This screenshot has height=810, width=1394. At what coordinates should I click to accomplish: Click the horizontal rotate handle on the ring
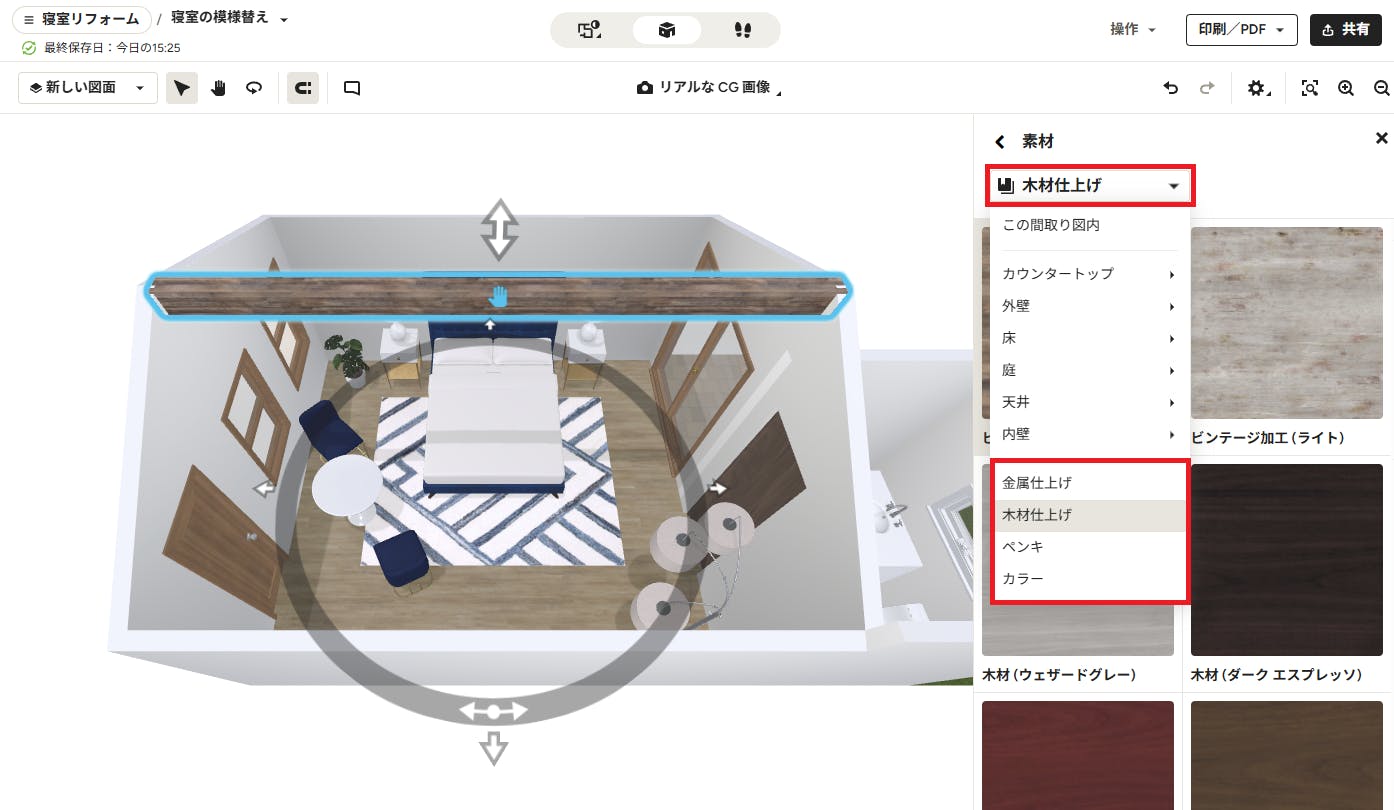tap(493, 711)
